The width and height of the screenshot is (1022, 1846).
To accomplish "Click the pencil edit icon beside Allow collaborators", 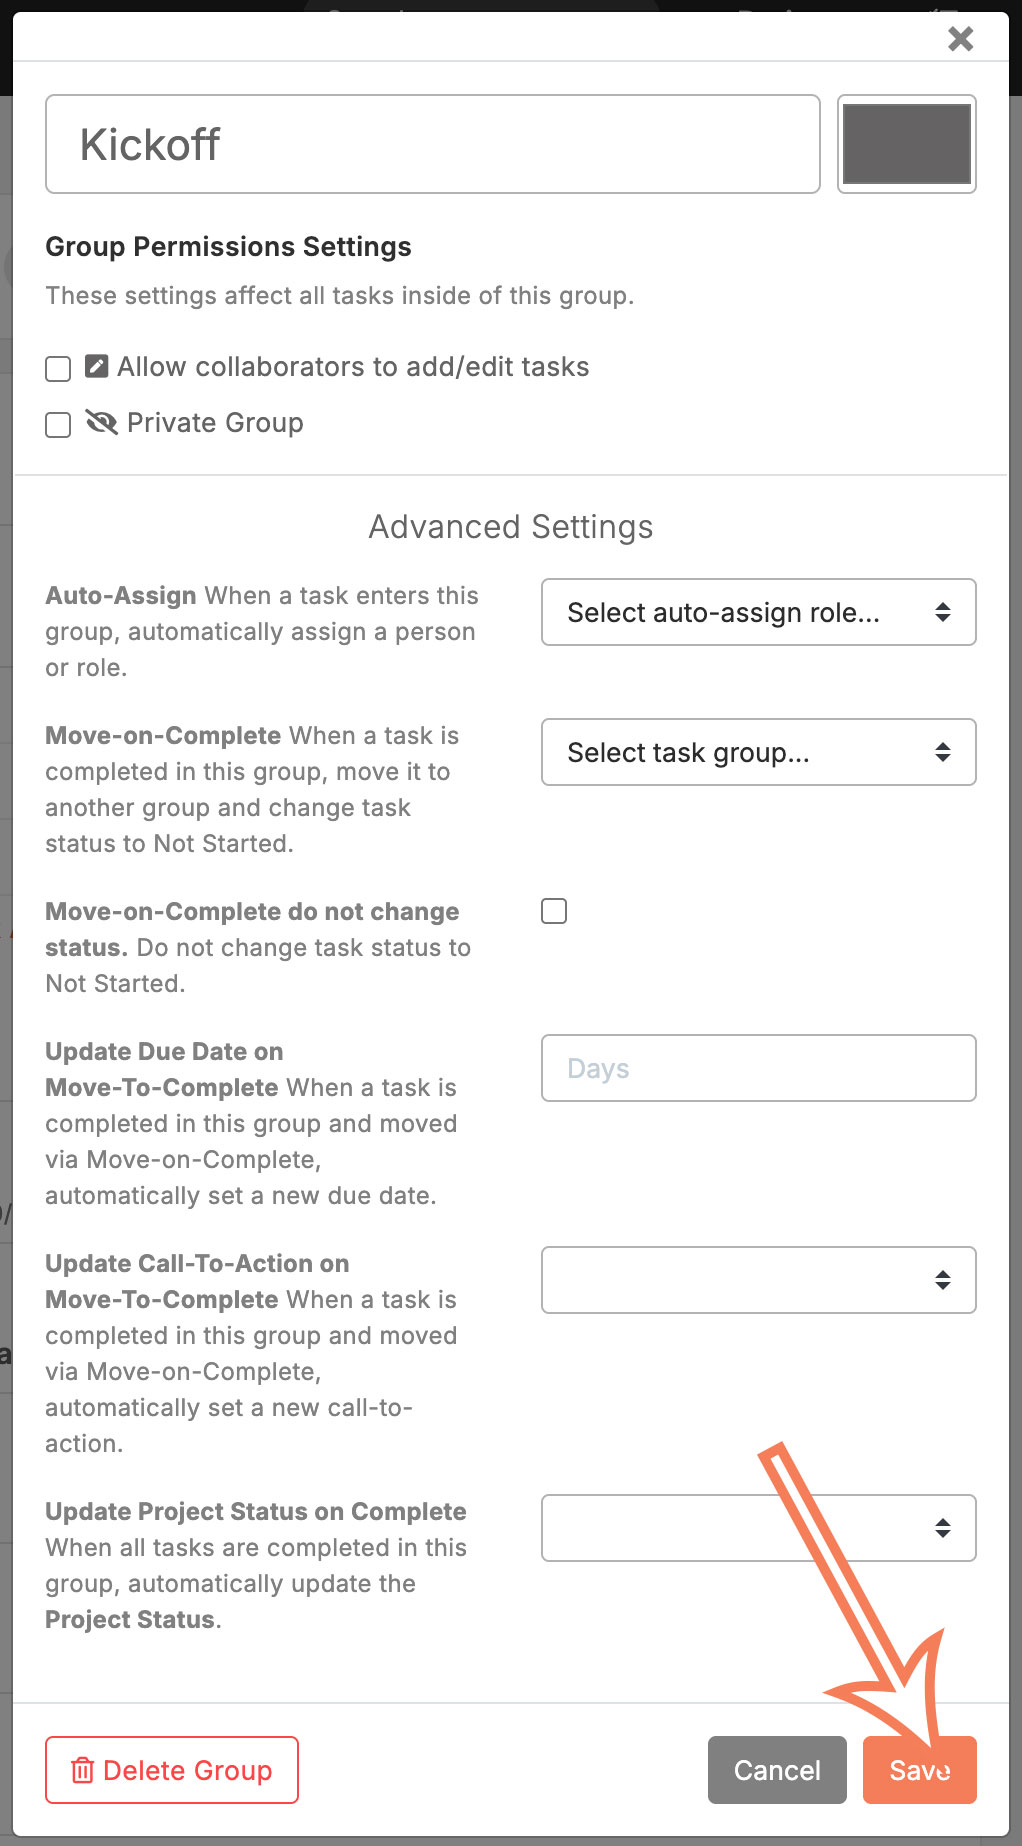I will (x=96, y=366).
